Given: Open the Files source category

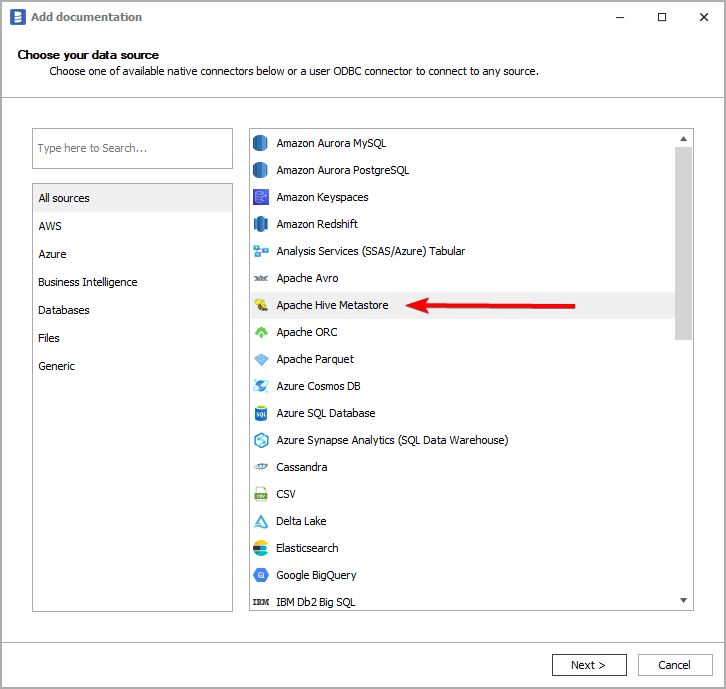Looking at the screenshot, I should click(49, 338).
